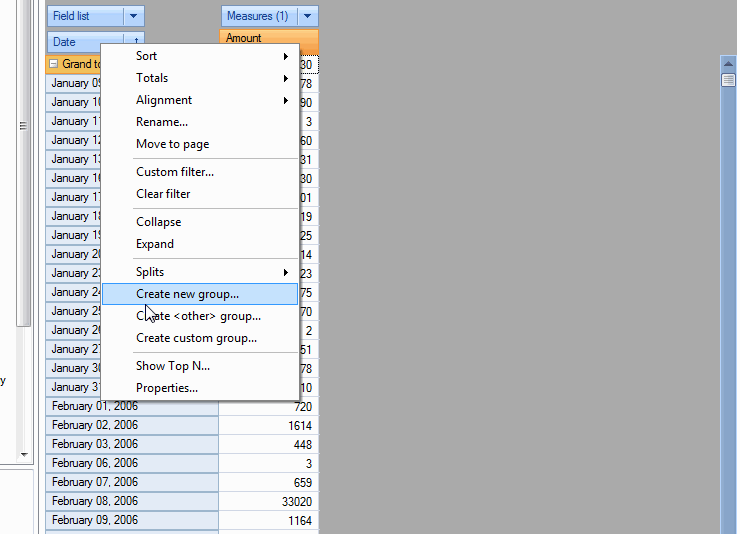Click the Amount column header

pos(268,38)
